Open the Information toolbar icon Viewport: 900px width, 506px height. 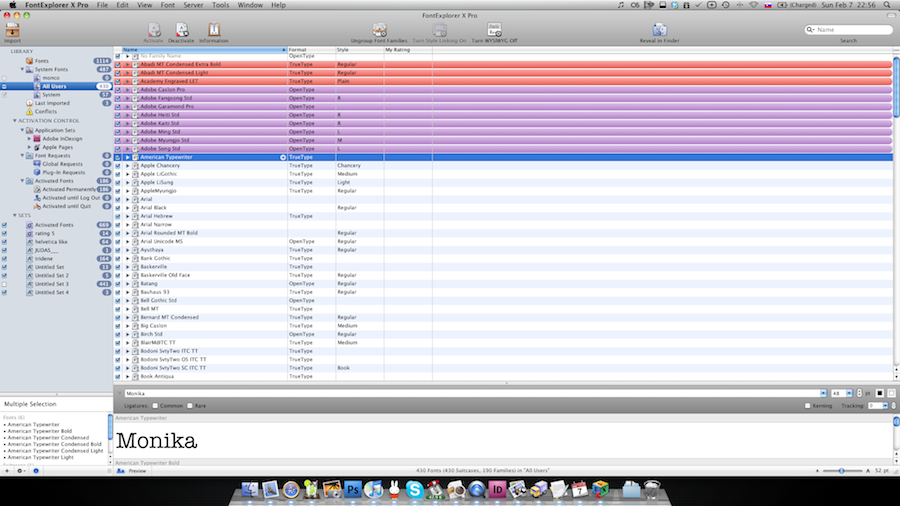[214, 30]
